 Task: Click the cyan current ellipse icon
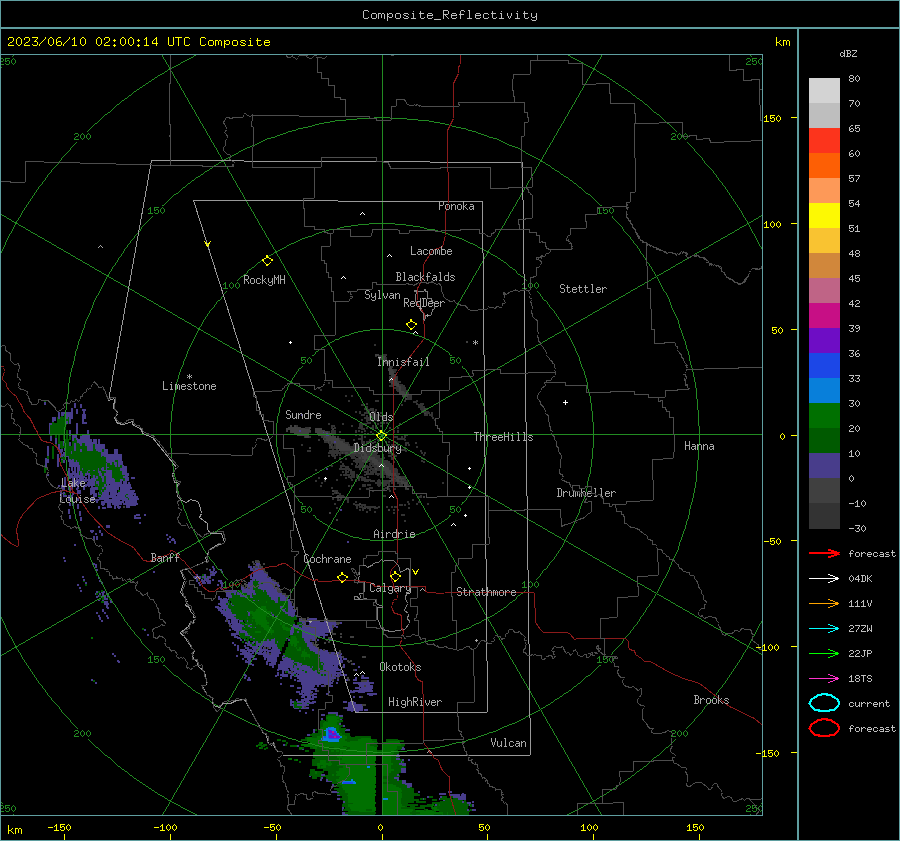pos(824,703)
